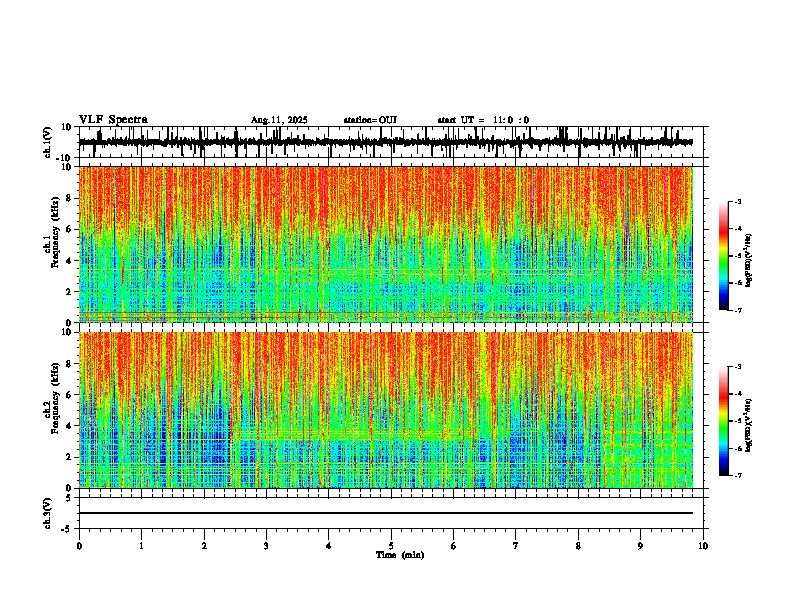Select the date text 'Aug. 11, 2025'
Screen dimensions: 792x612
tap(279, 120)
